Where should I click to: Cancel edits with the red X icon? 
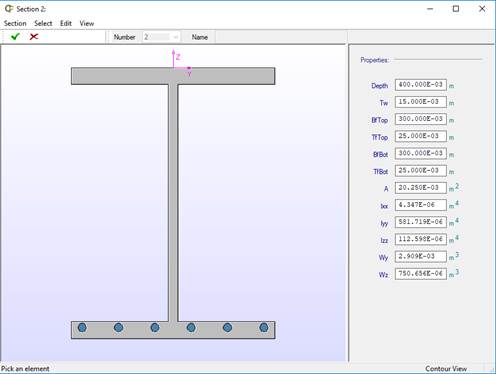tap(34, 37)
